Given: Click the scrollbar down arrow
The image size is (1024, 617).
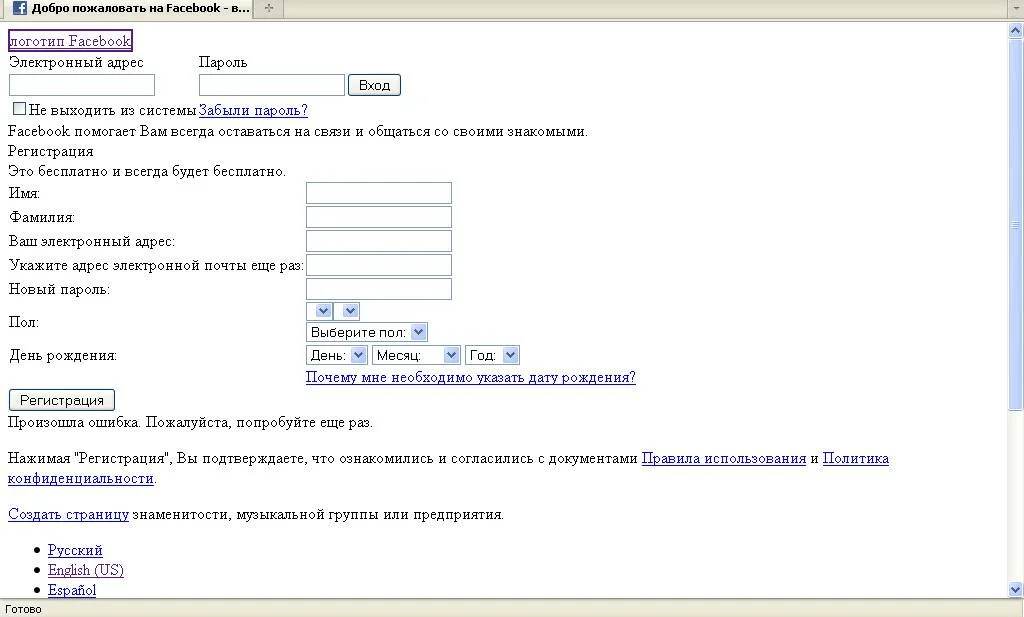Looking at the screenshot, I should [1016, 590].
